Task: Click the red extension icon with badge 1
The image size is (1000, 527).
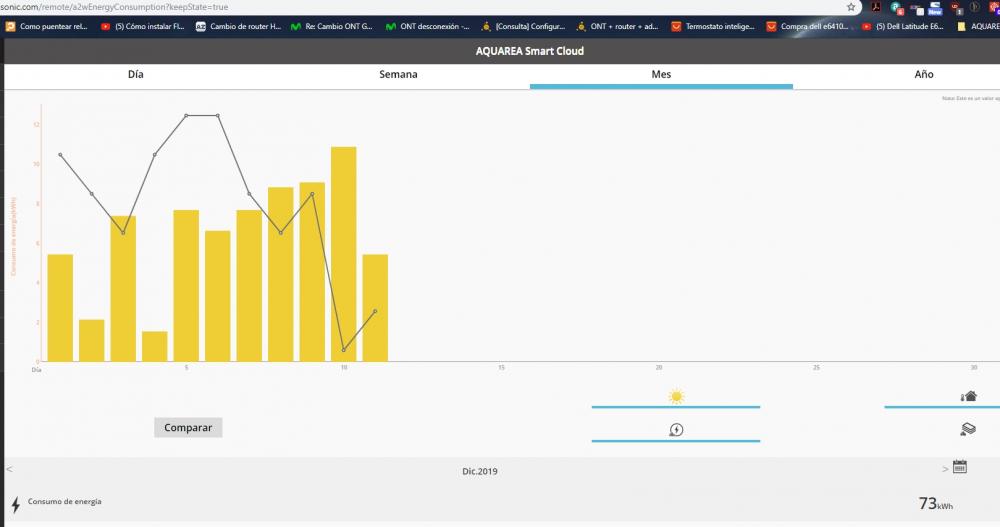Action: 956,8
